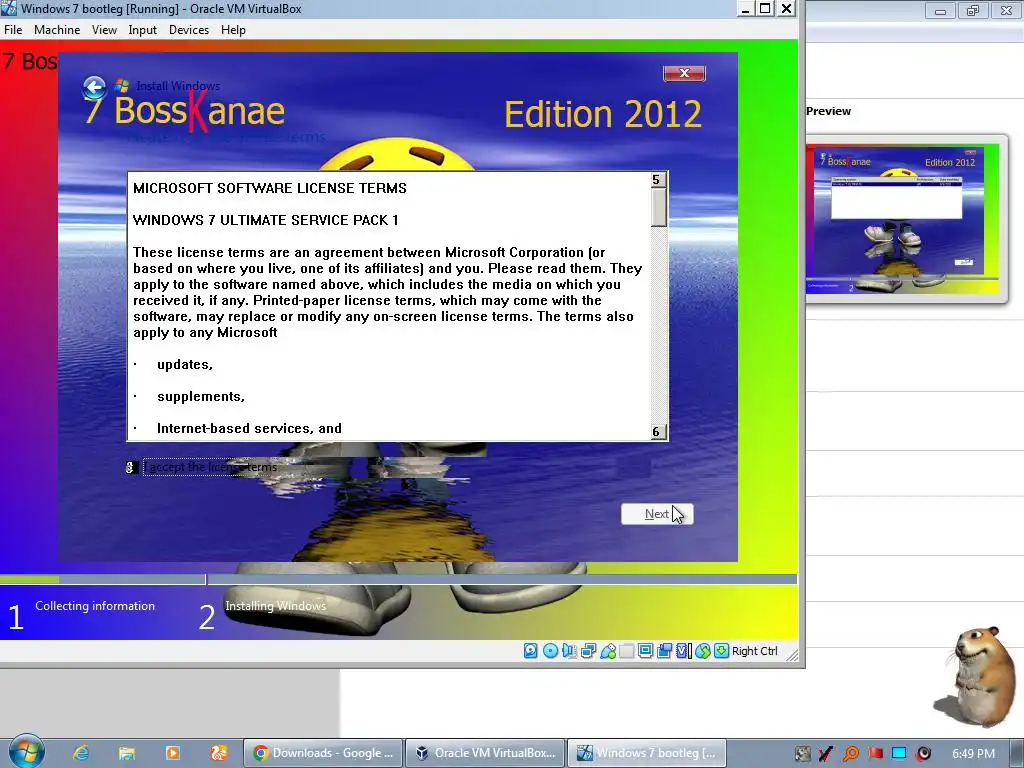Screen dimensions: 1024x768
Task: Click the display settings indicator icon
Action: click(645, 650)
